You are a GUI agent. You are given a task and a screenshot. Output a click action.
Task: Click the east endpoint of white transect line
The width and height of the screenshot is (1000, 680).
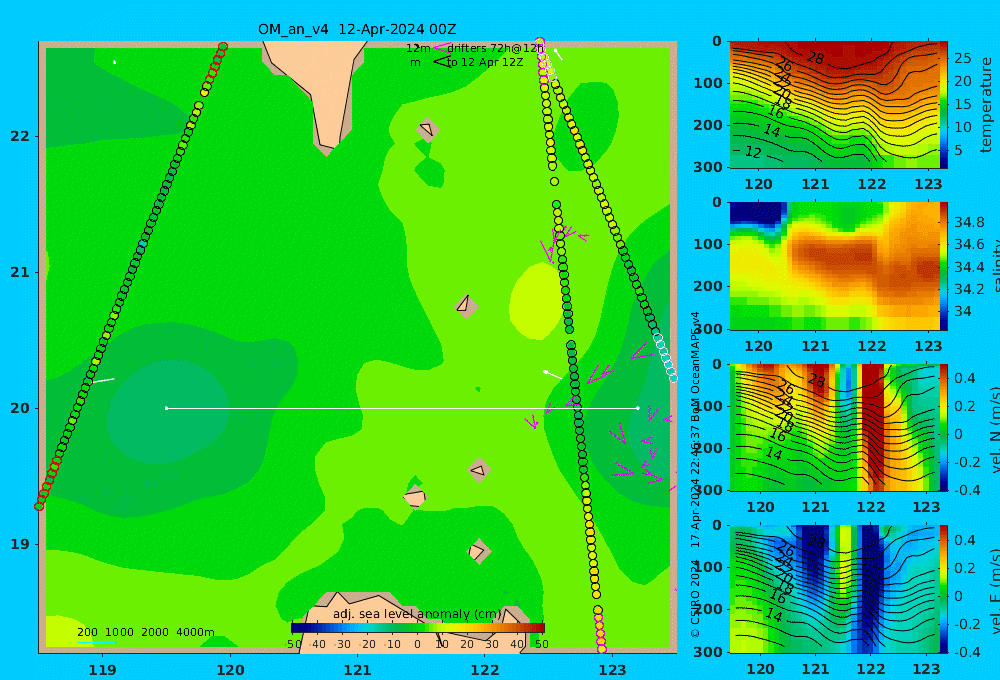click(638, 408)
